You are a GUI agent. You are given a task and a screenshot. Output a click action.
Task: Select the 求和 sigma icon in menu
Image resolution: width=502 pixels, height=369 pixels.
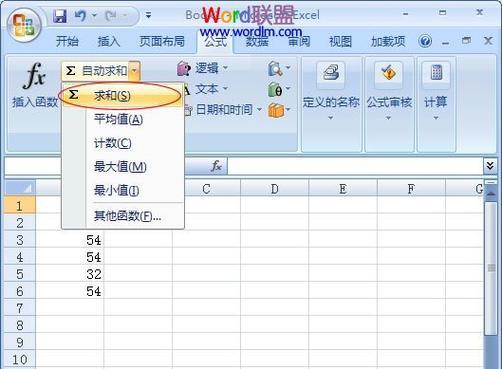point(73,95)
